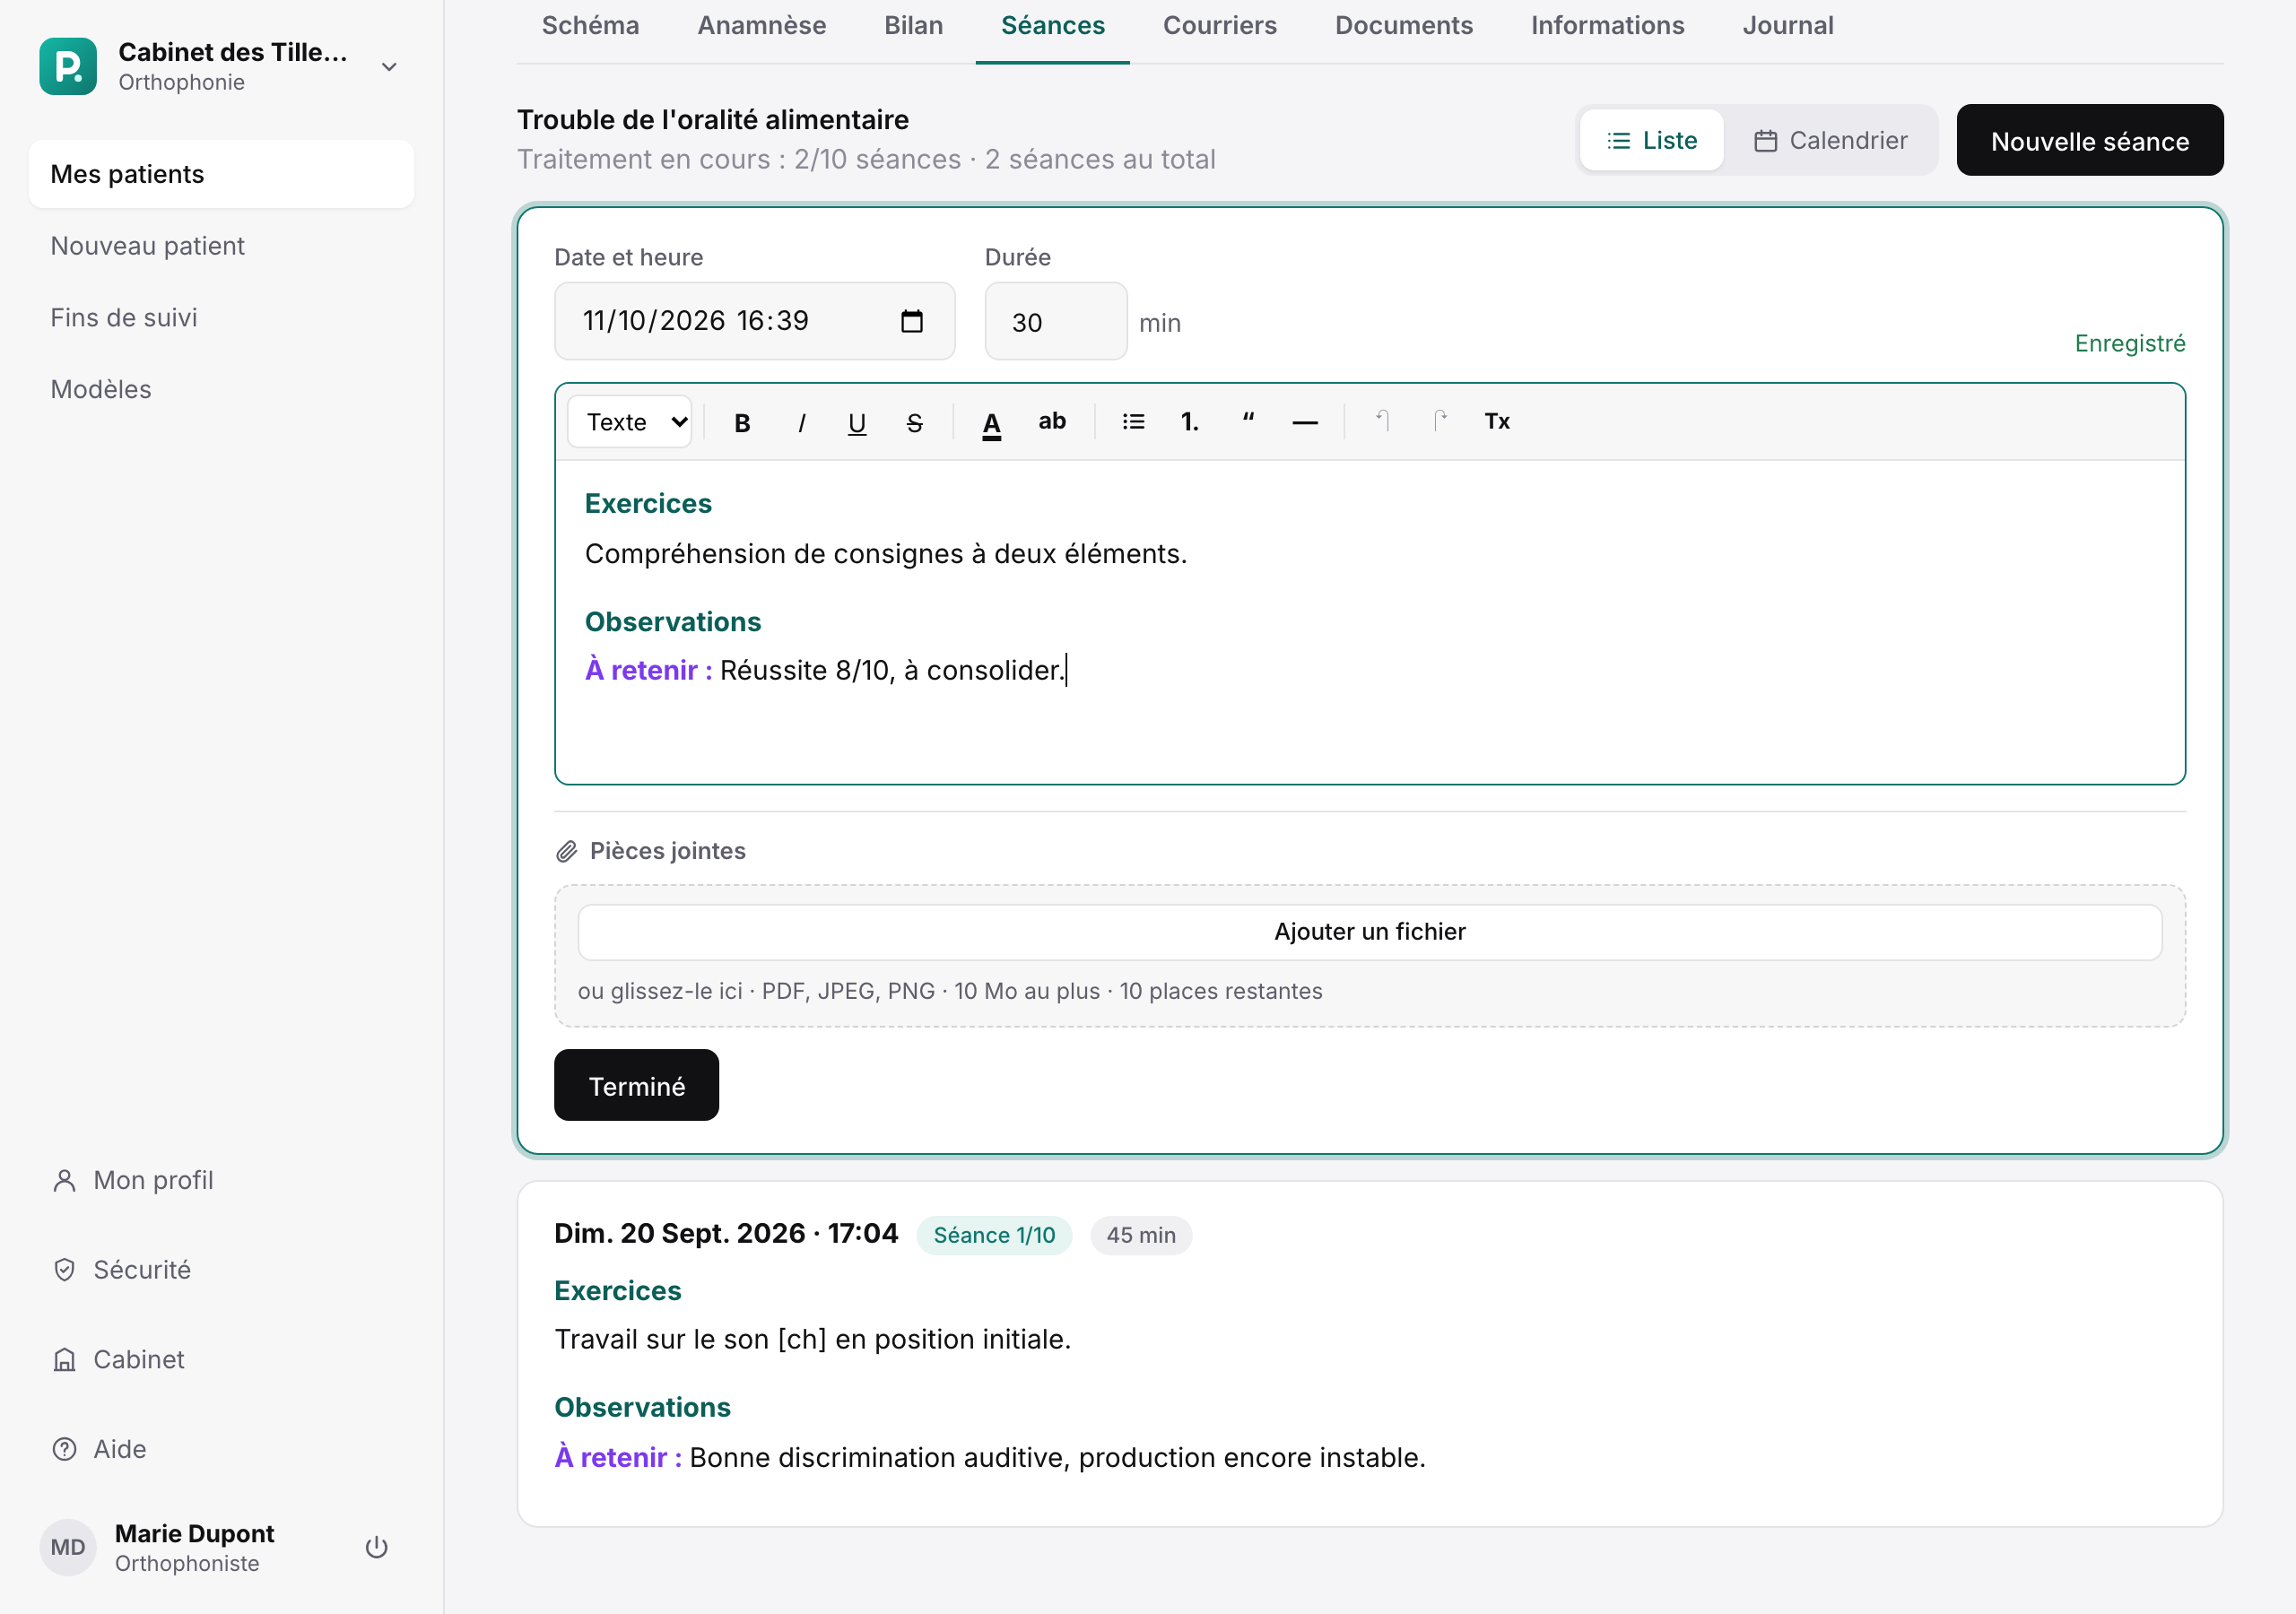Open Sécurité settings

pyautogui.click(x=221, y=1270)
